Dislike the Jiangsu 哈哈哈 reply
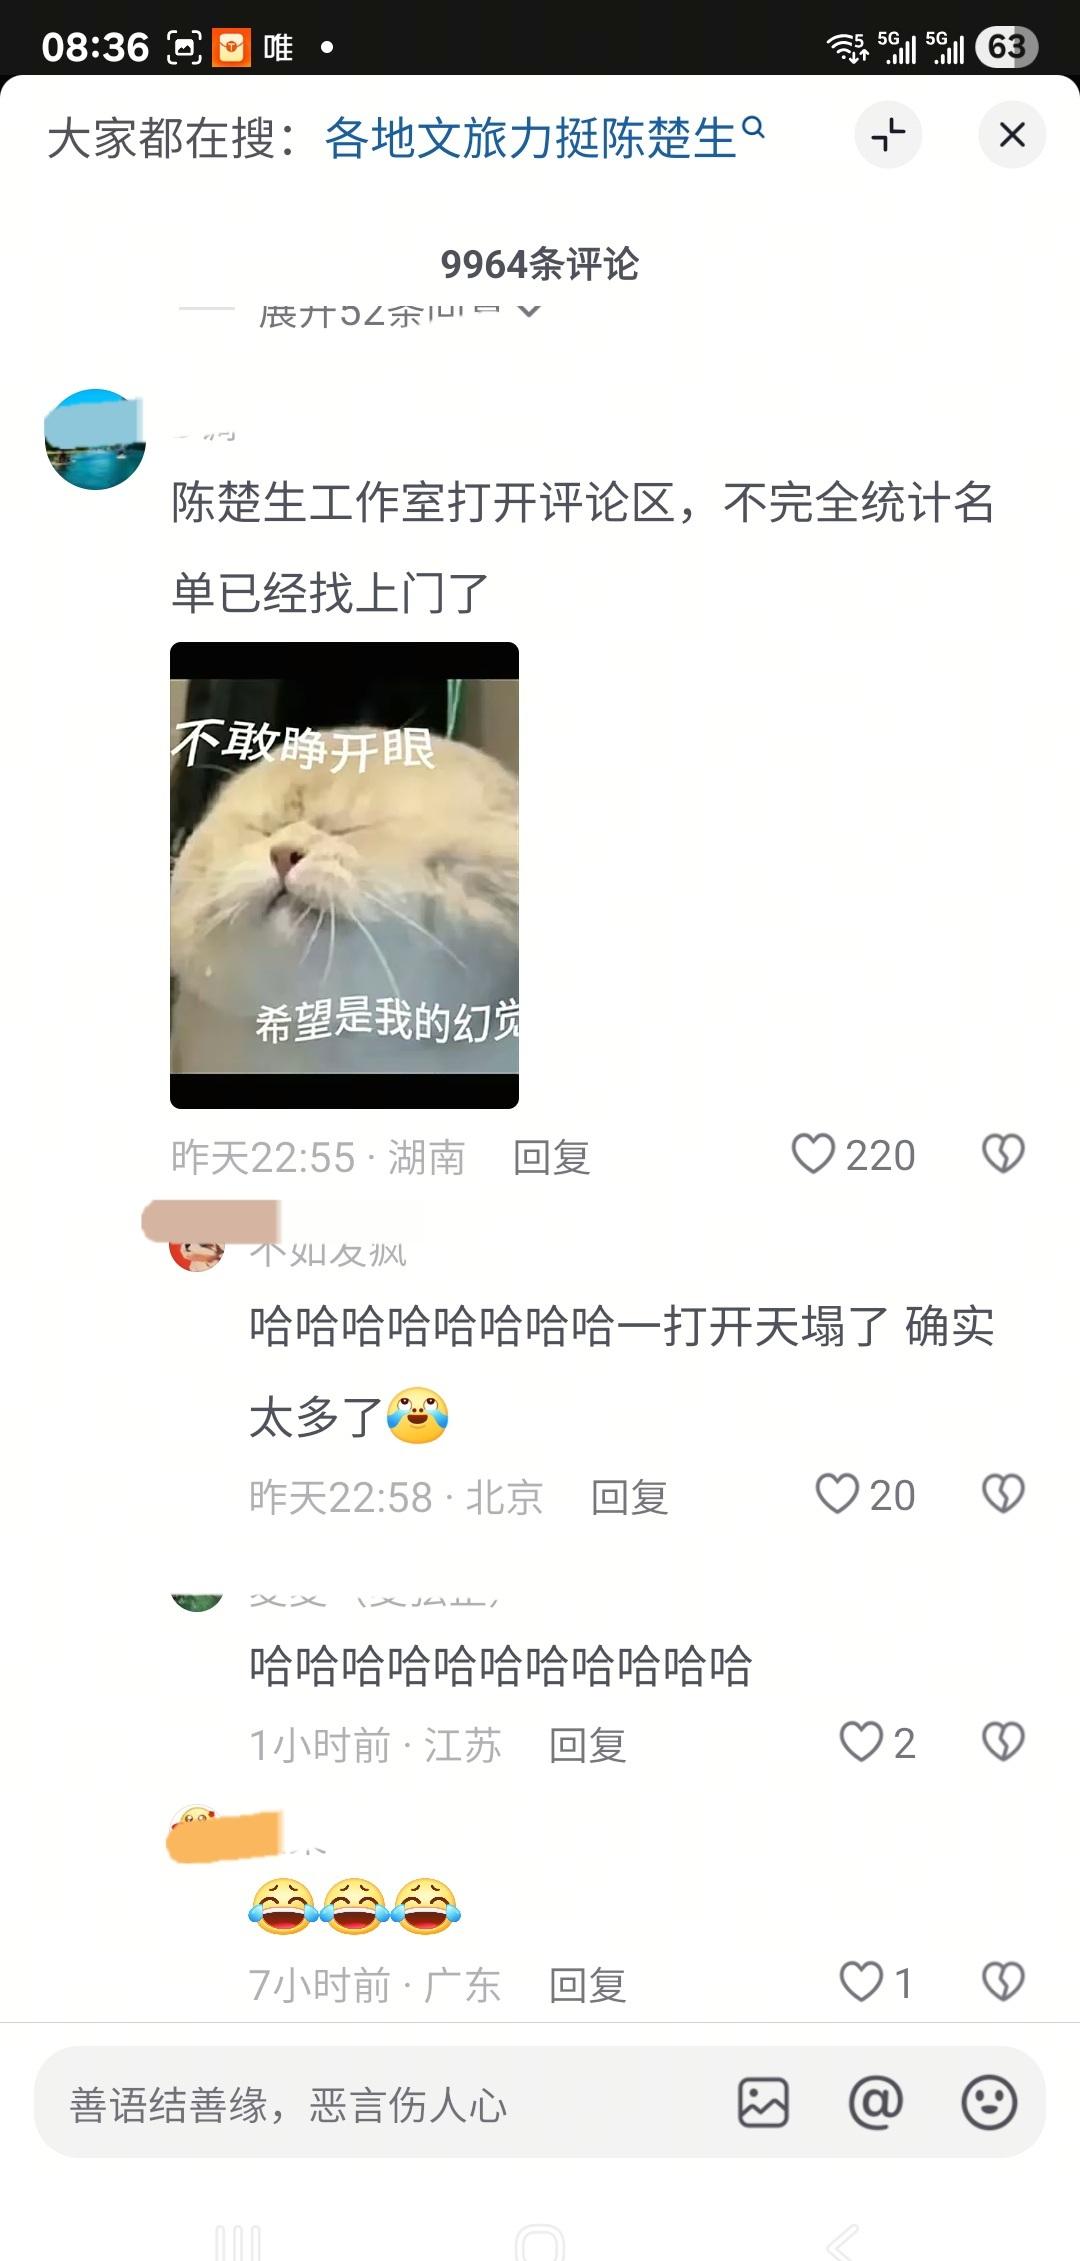Viewport: 1080px width, 2261px height. tap(1003, 1742)
